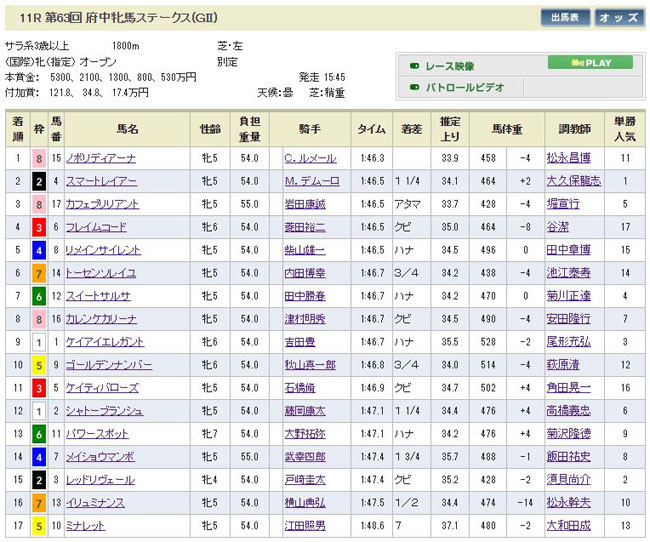View jockey 武幸四郎 profile

(x=305, y=457)
